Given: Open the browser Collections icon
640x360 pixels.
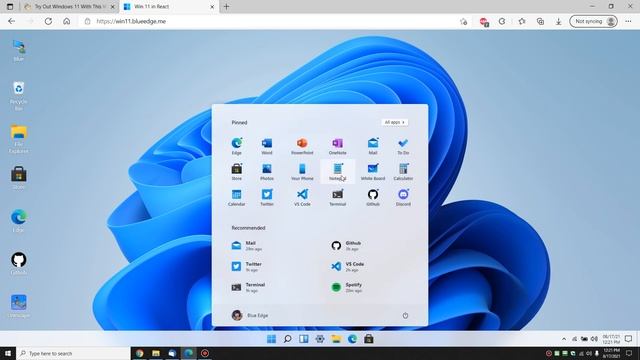Looking at the screenshot, I should point(540,21).
